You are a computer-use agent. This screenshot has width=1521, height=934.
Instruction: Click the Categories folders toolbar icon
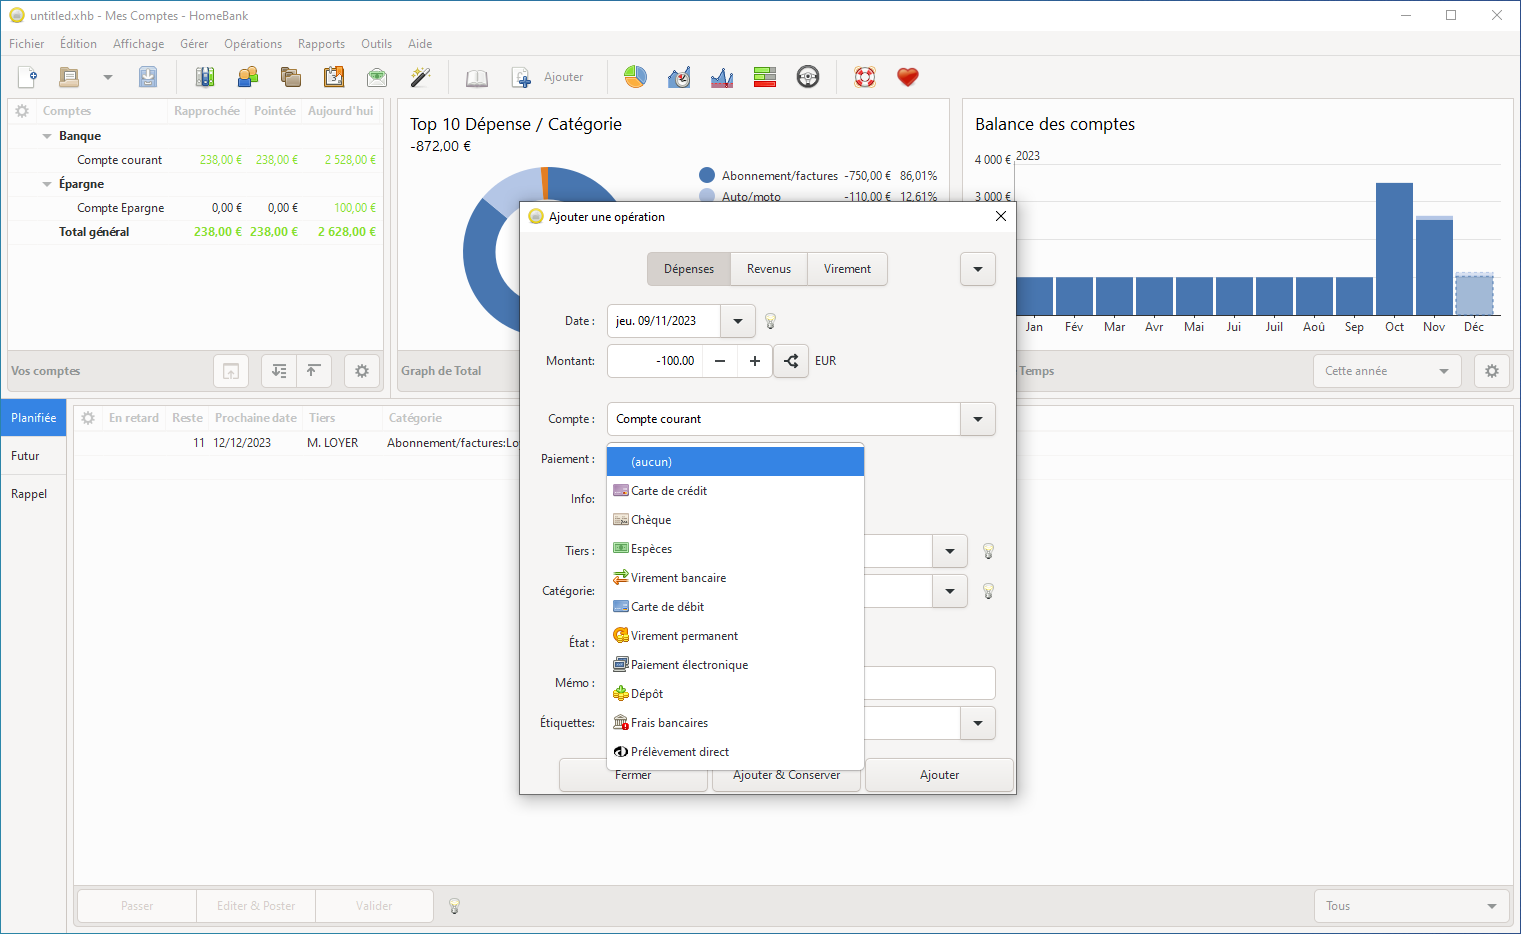(291, 77)
